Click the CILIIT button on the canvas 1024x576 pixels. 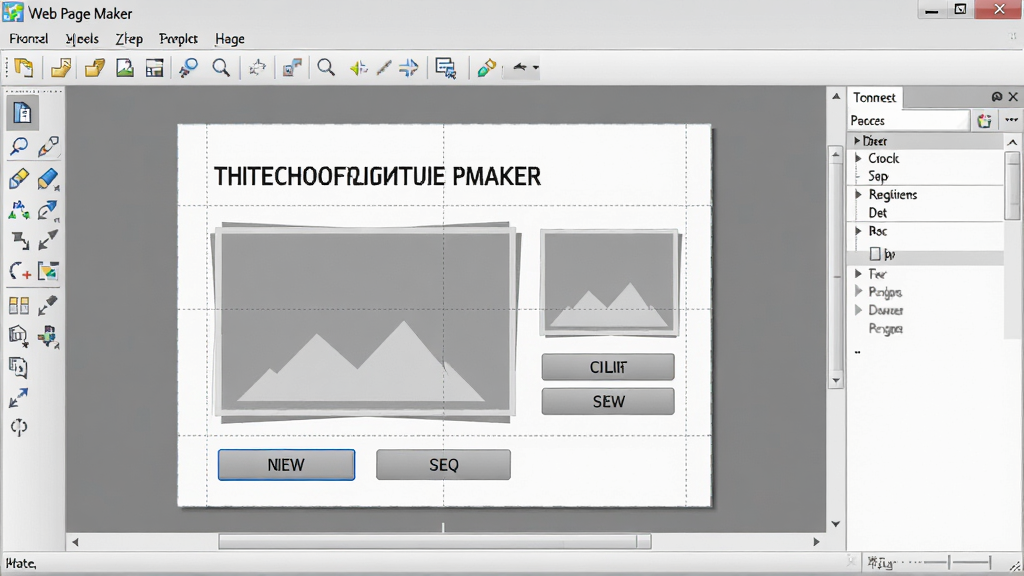click(x=608, y=367)
